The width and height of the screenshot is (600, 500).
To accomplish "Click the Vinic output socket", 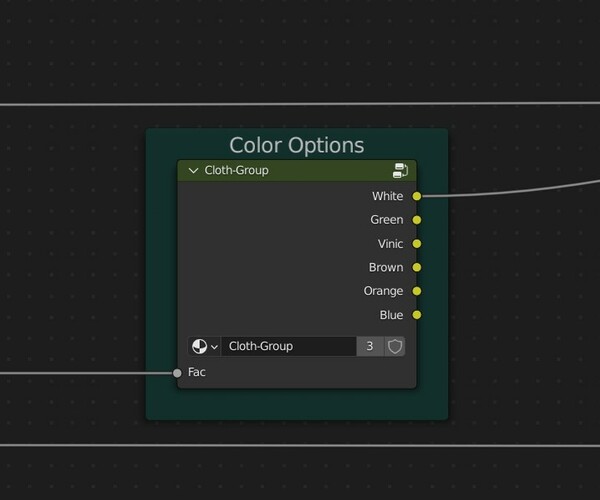I will [417, 244].
